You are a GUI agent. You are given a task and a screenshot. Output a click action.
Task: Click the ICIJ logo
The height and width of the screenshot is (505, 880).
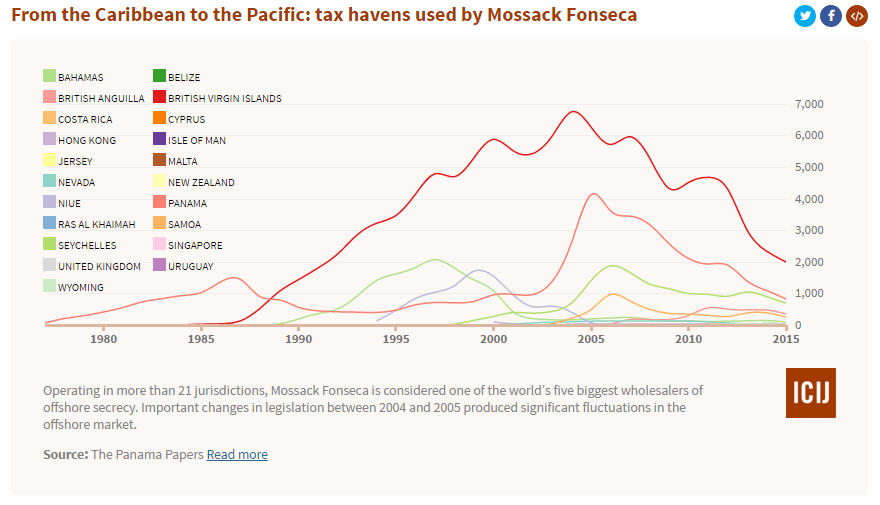pyautogui.click(x=811, y=392)
